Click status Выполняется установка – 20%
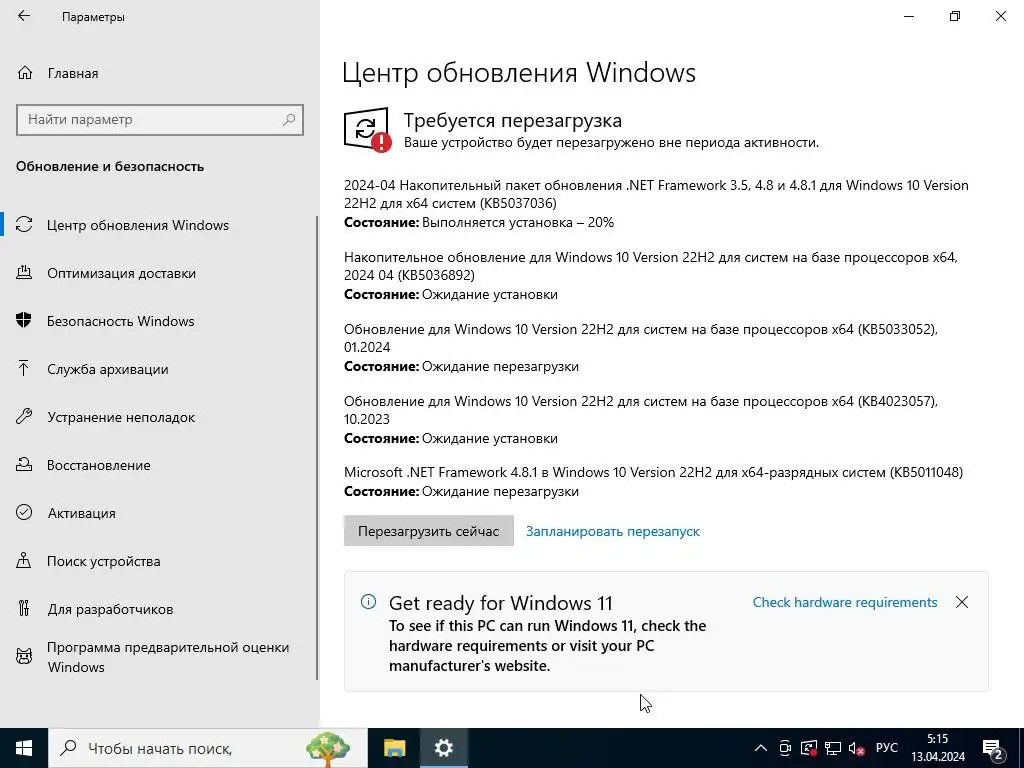Viewport: 1024px width, 768px height. [x=518, y=223]
